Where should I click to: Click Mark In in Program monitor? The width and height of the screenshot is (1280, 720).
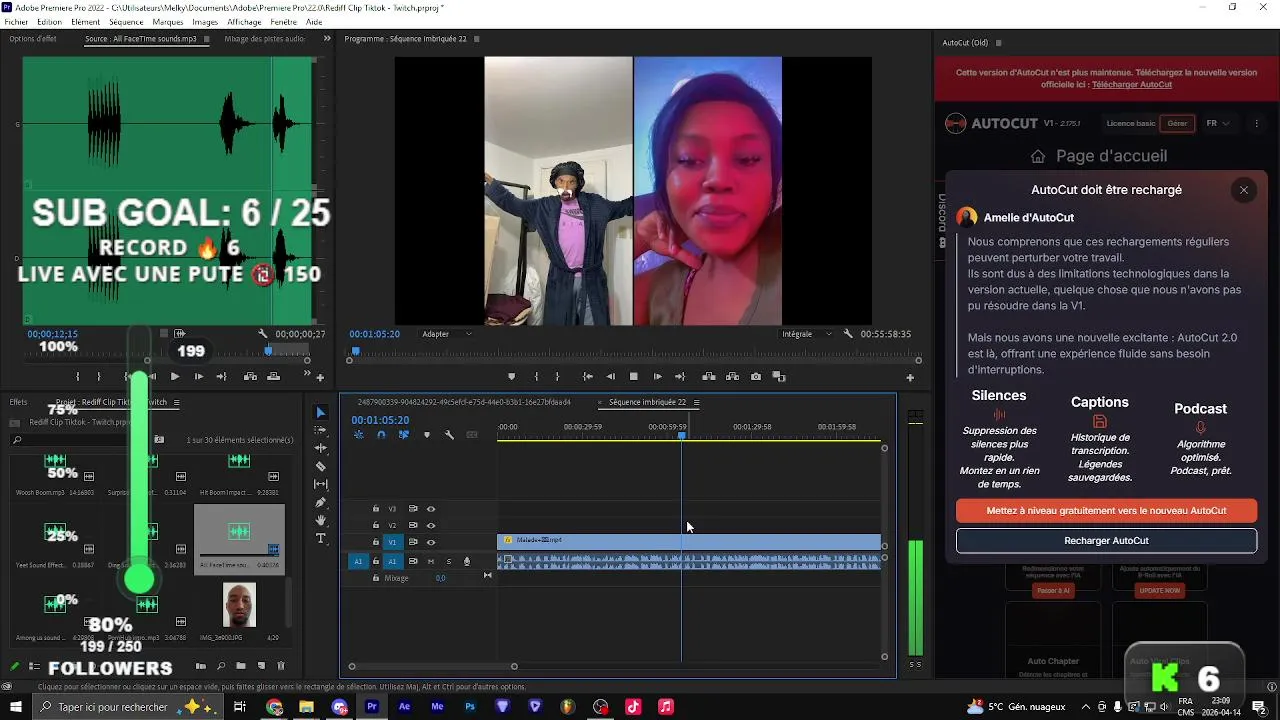536,377
